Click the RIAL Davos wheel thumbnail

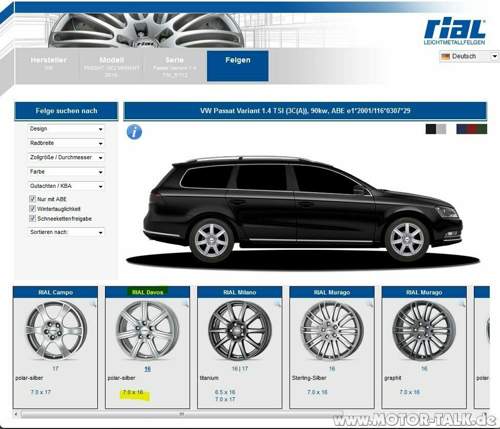tap(148, 330)
